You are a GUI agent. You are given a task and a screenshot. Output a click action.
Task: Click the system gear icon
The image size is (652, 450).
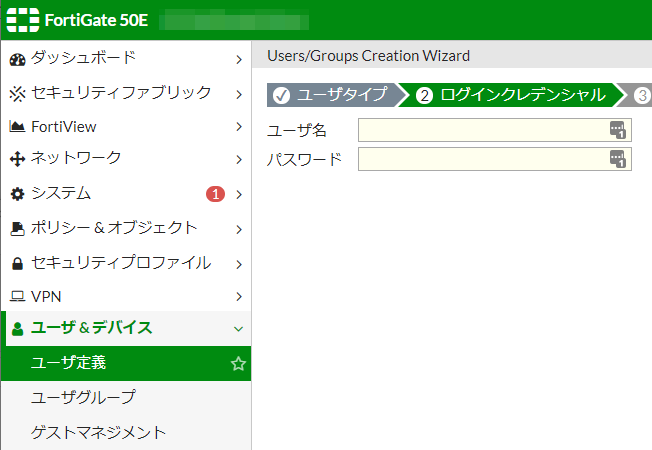point(16,193)
